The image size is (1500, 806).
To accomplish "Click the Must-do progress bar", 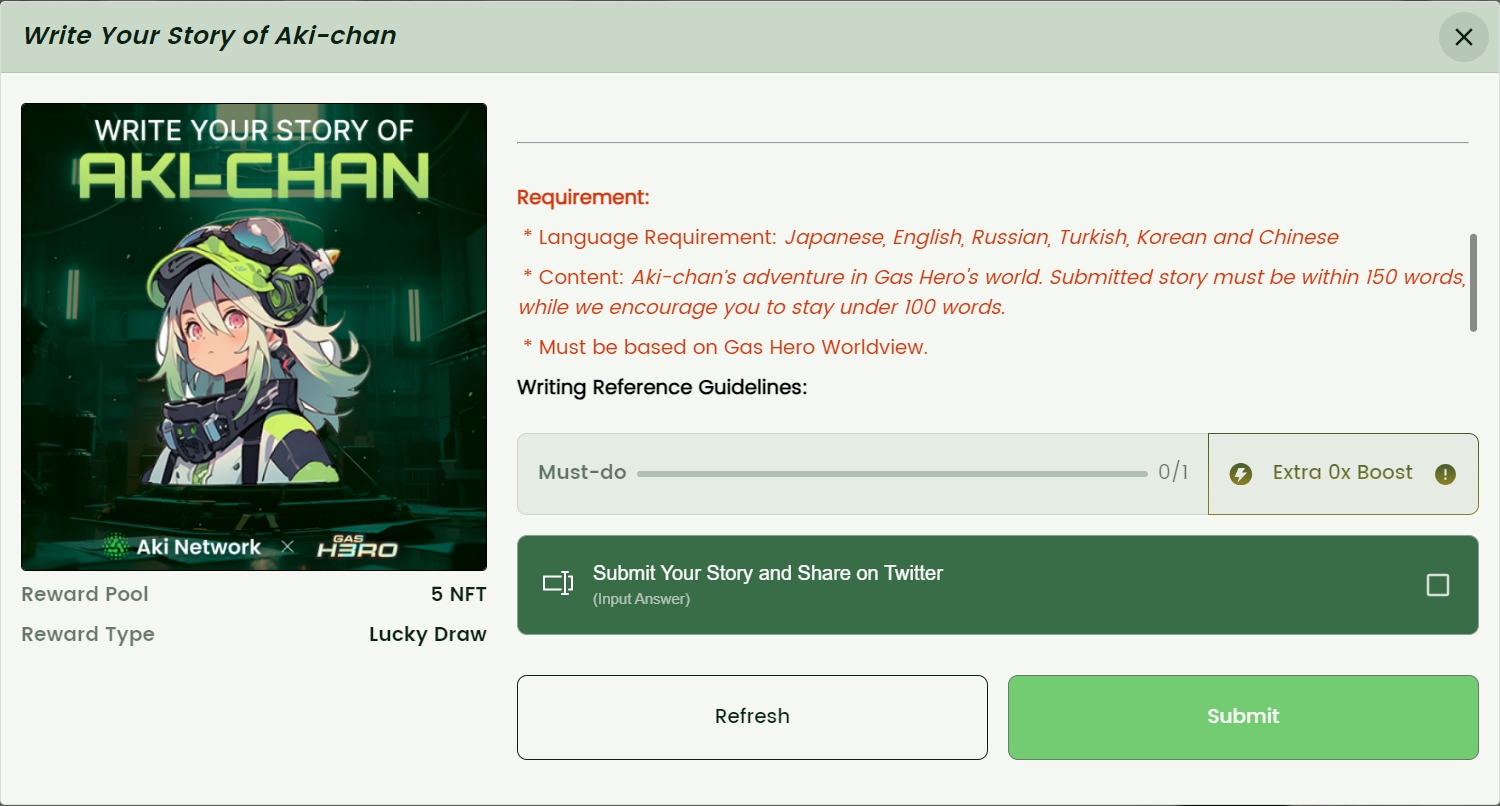I will 892,474.
